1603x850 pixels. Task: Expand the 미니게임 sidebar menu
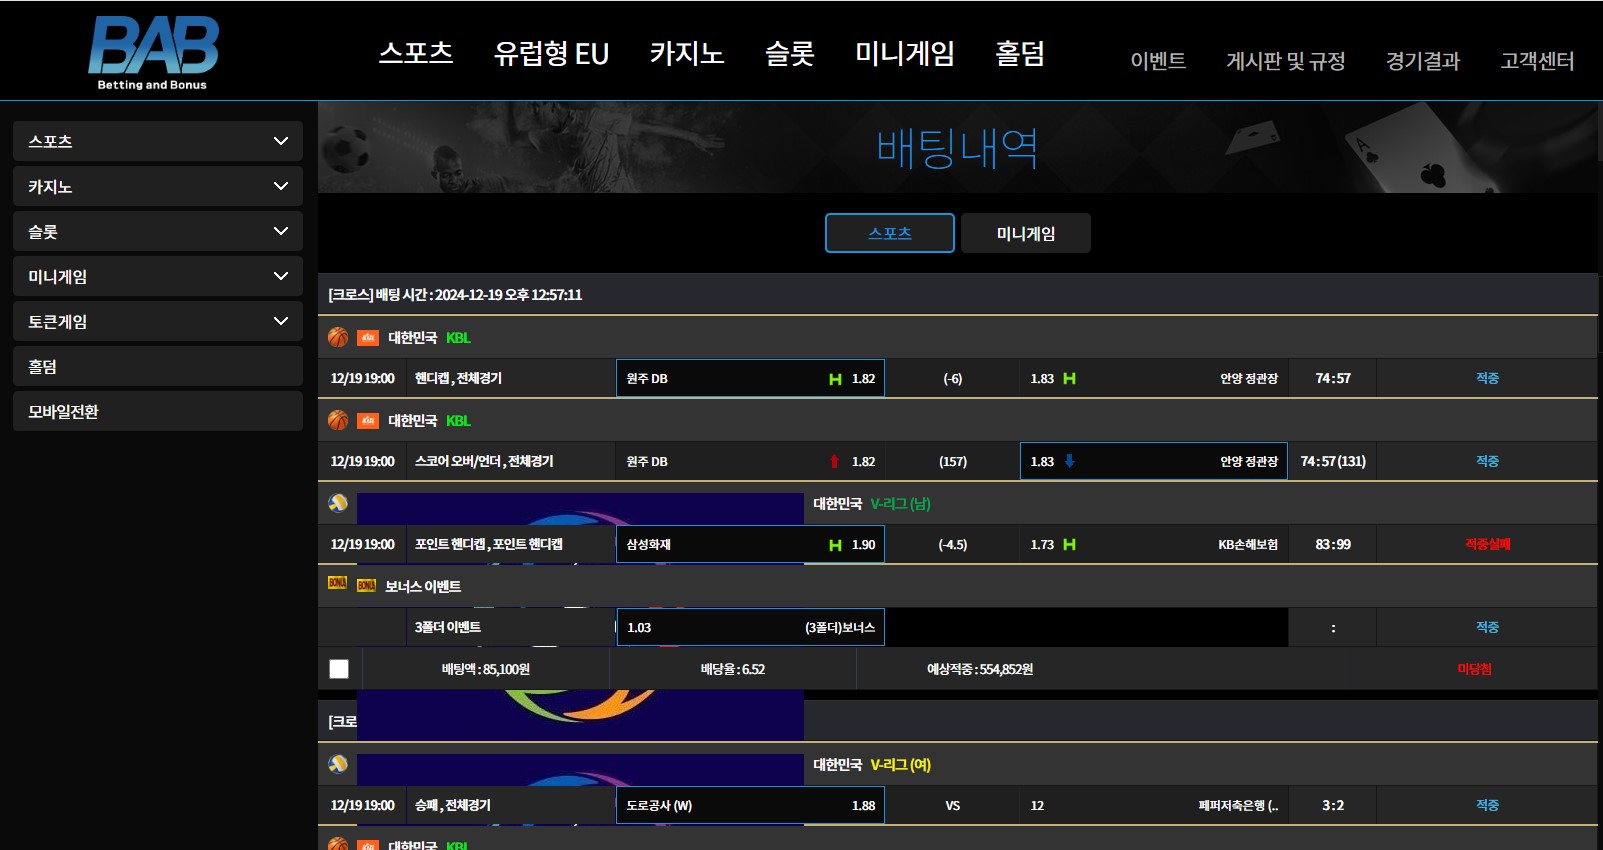click(158, 276)
